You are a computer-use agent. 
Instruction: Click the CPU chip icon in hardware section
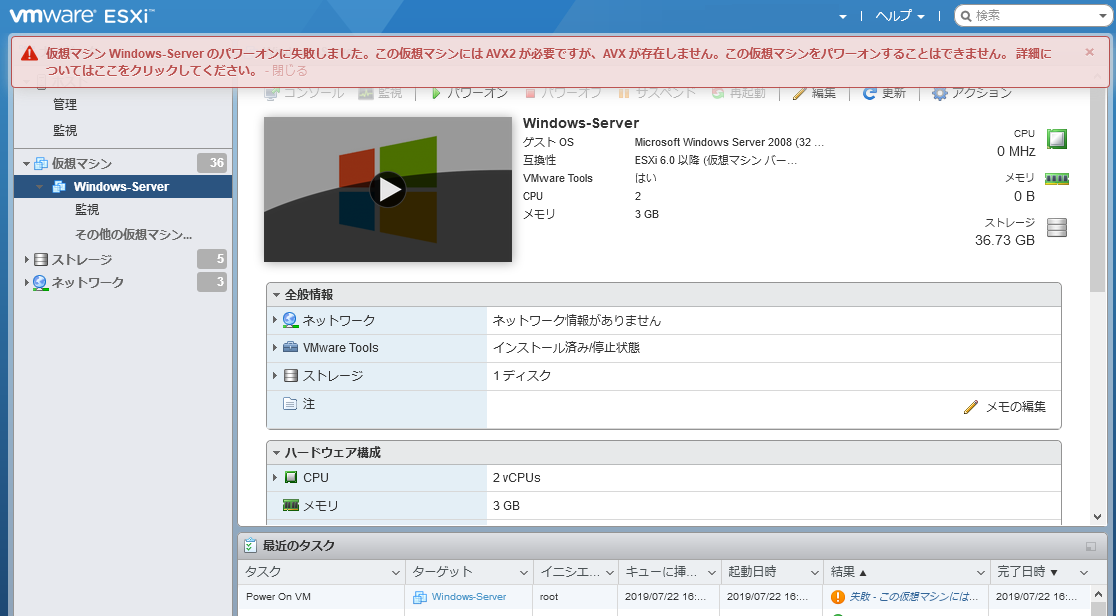pos(290,477)
